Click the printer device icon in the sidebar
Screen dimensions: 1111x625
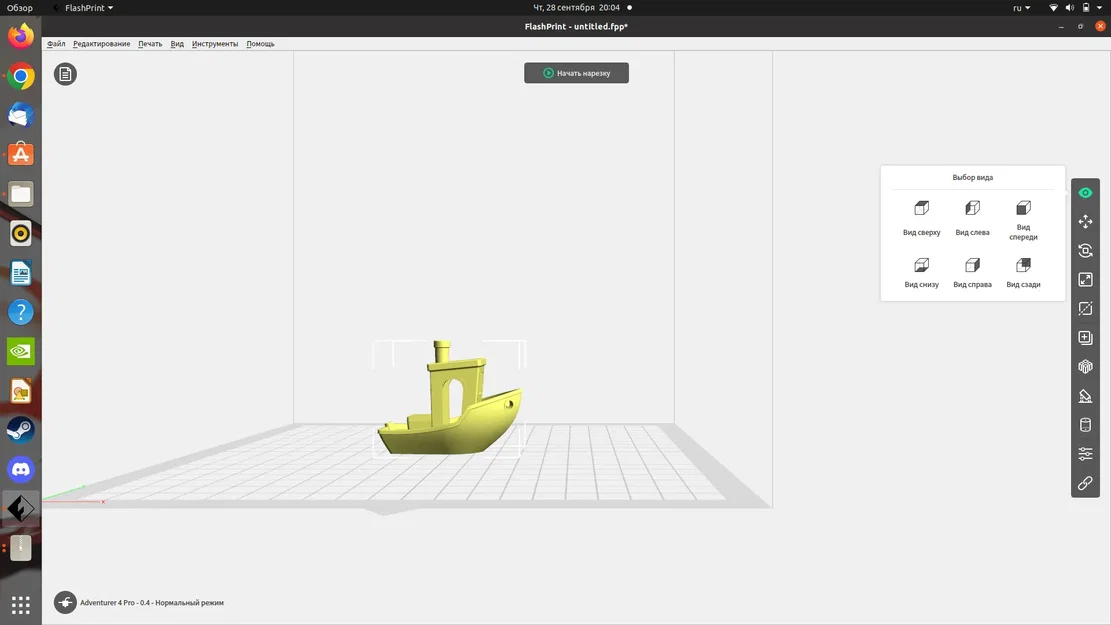pyautogui.click(x=1085, y=424)
